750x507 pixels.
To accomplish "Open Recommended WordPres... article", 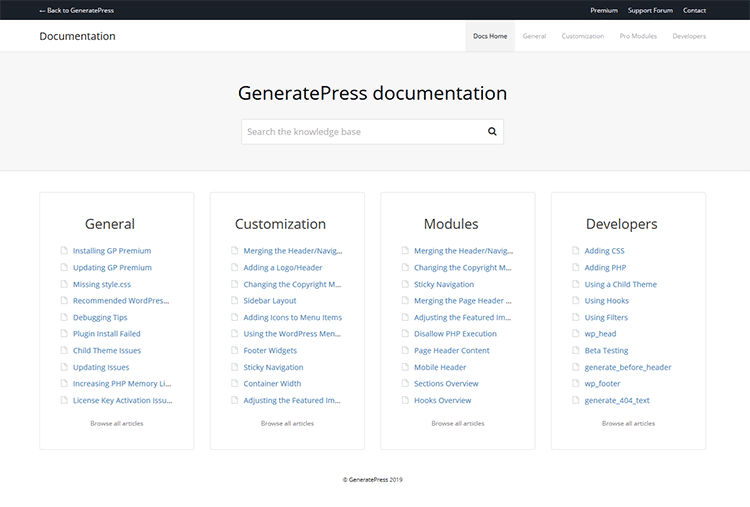I will coord(121,300).
